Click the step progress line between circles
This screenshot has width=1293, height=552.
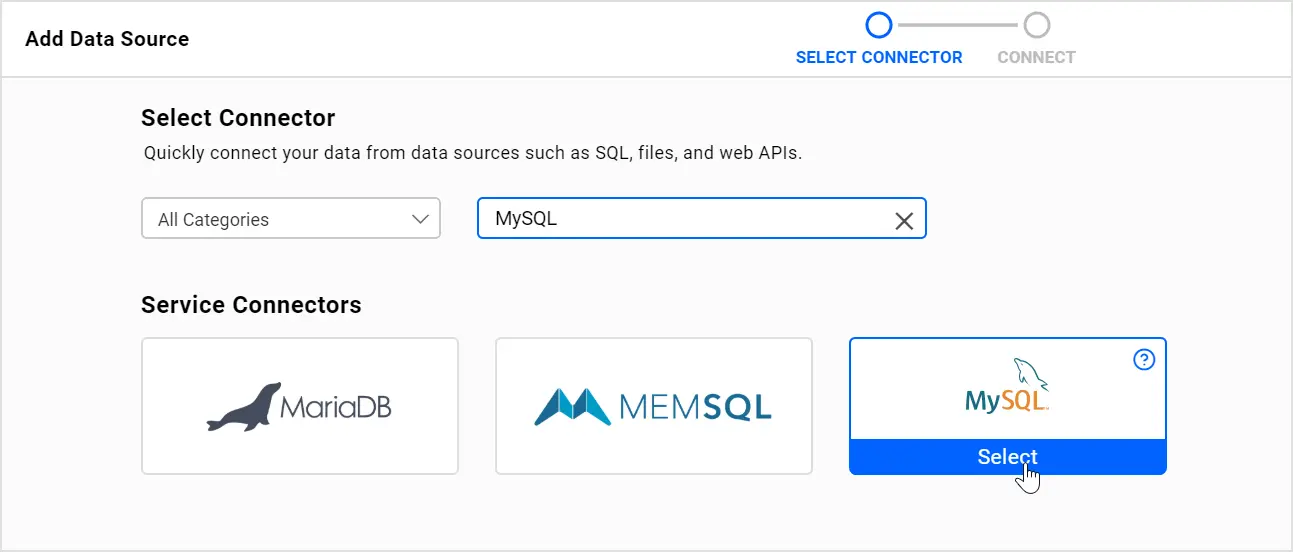tap(957, 25)
